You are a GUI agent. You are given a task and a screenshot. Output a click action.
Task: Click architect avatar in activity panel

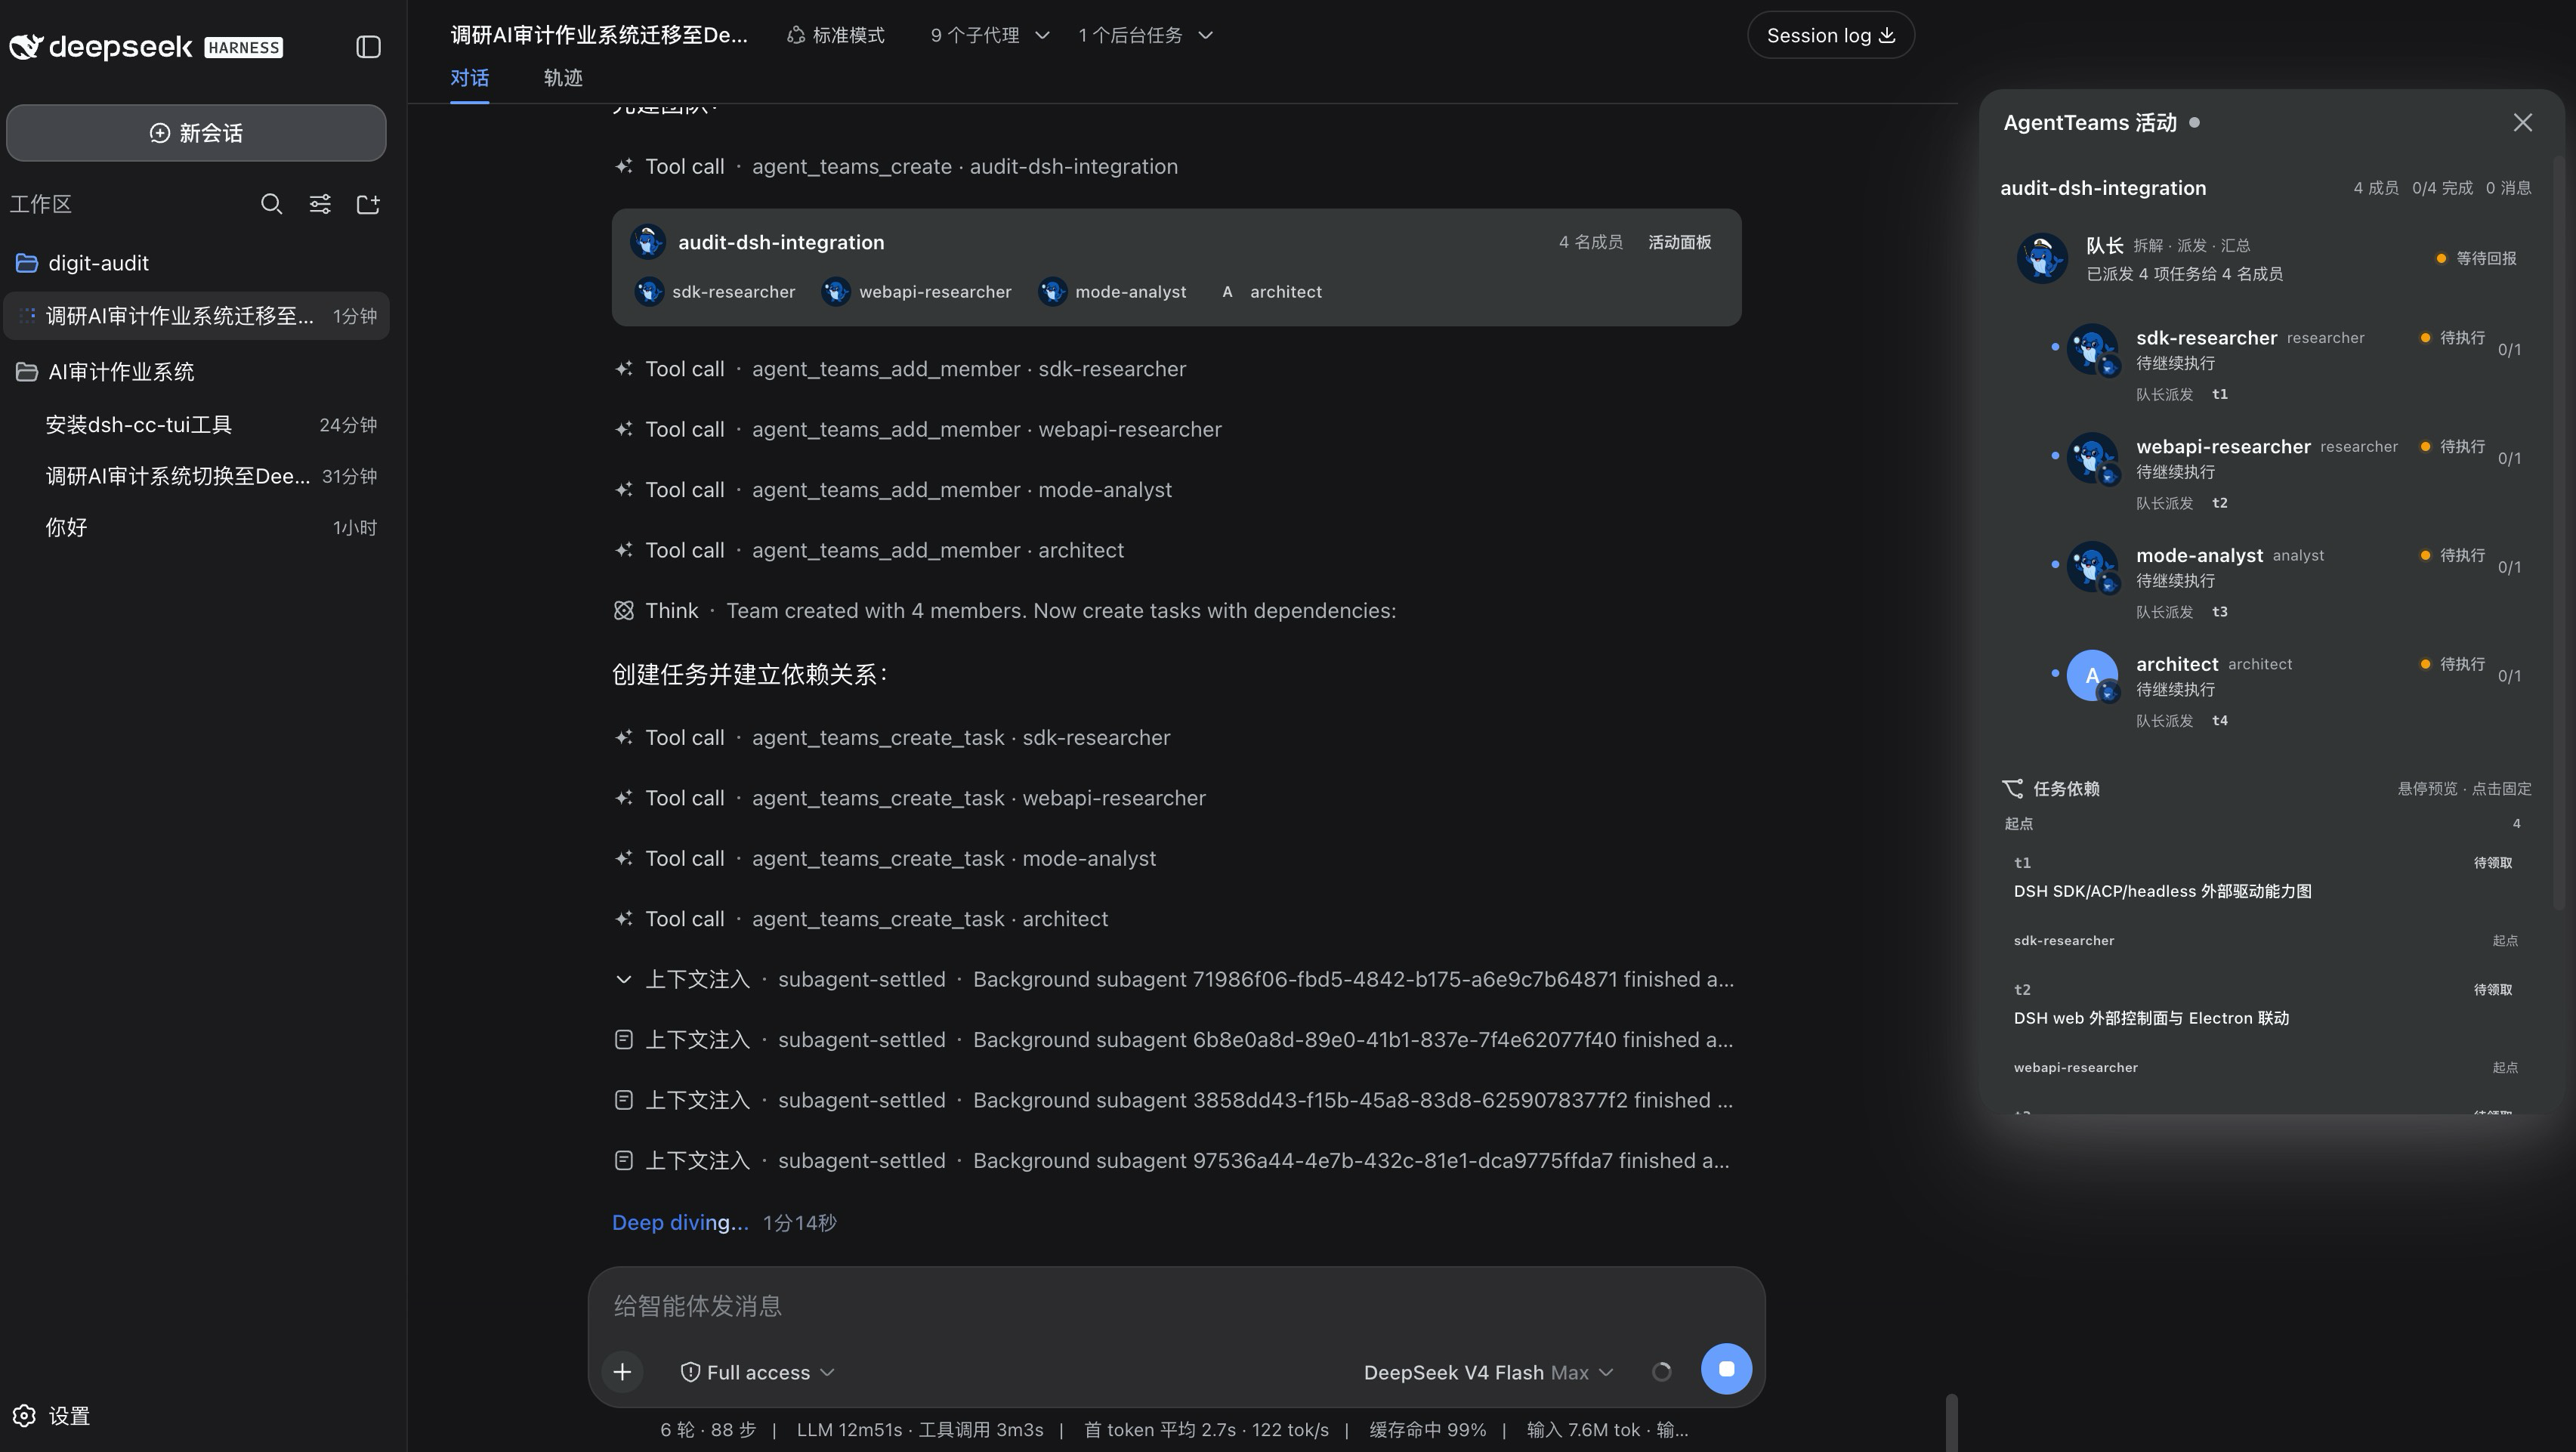pos(2092,676)
